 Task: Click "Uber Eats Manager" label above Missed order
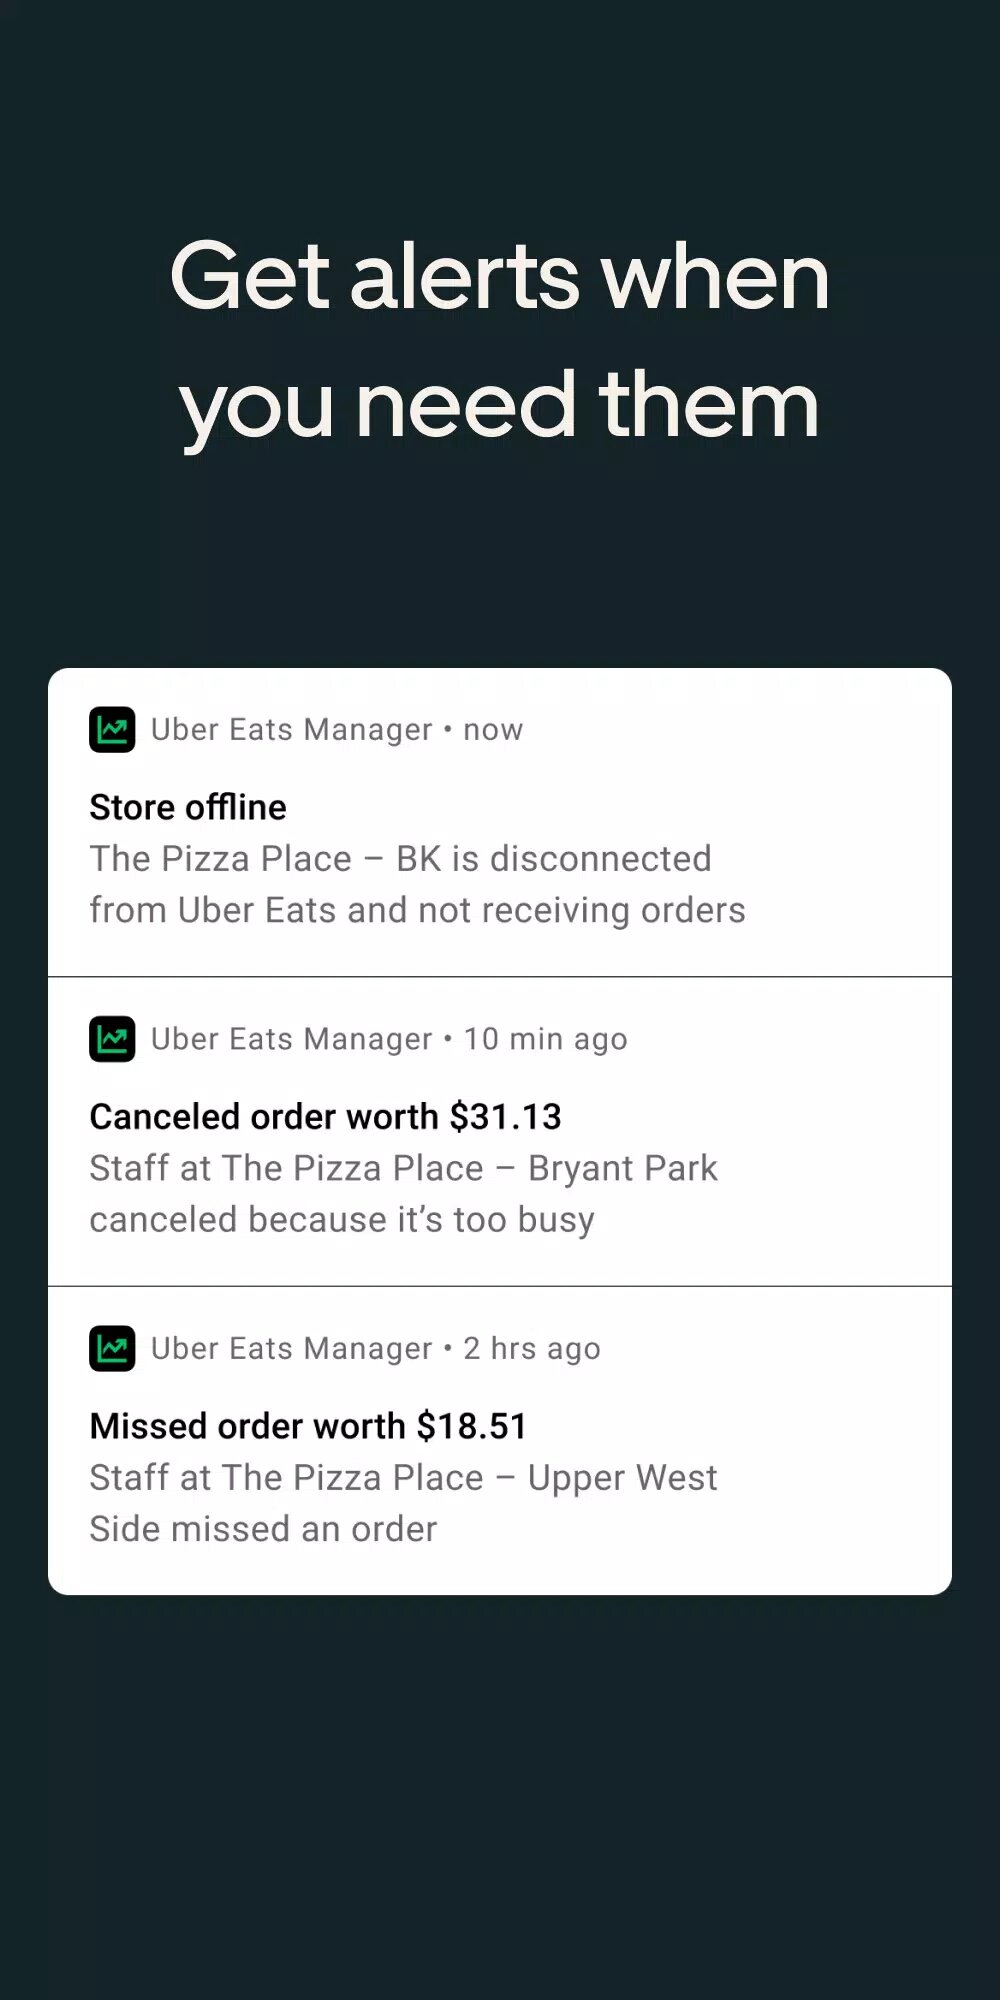point(291,1349)
